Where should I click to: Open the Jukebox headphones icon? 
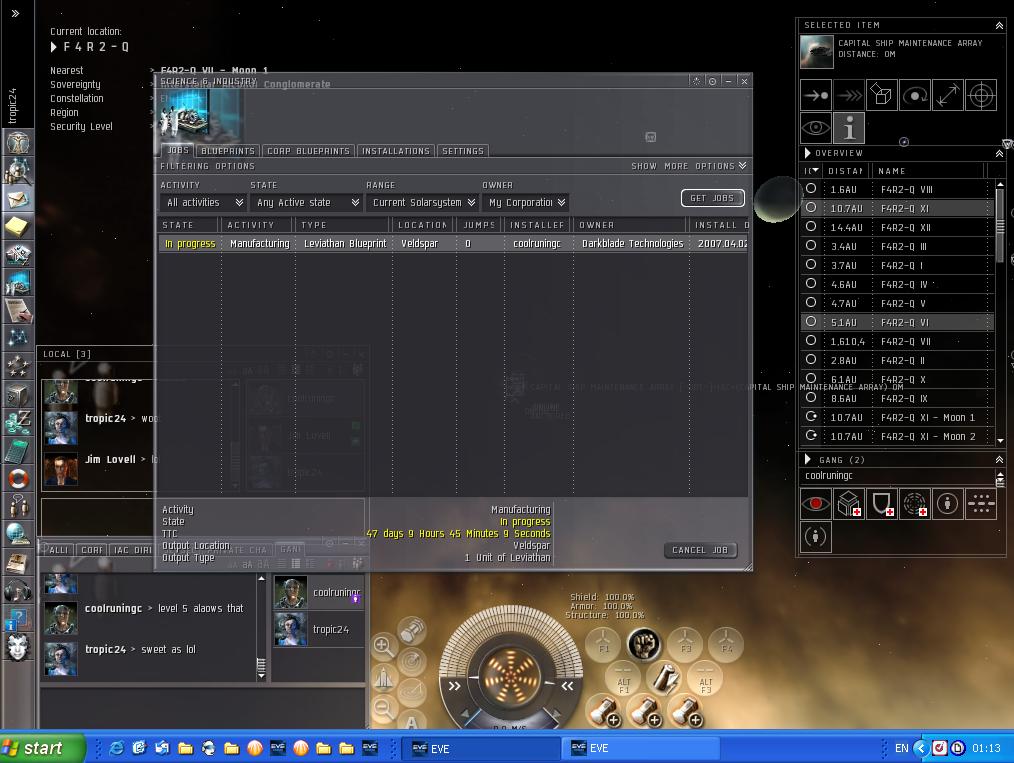17,590
